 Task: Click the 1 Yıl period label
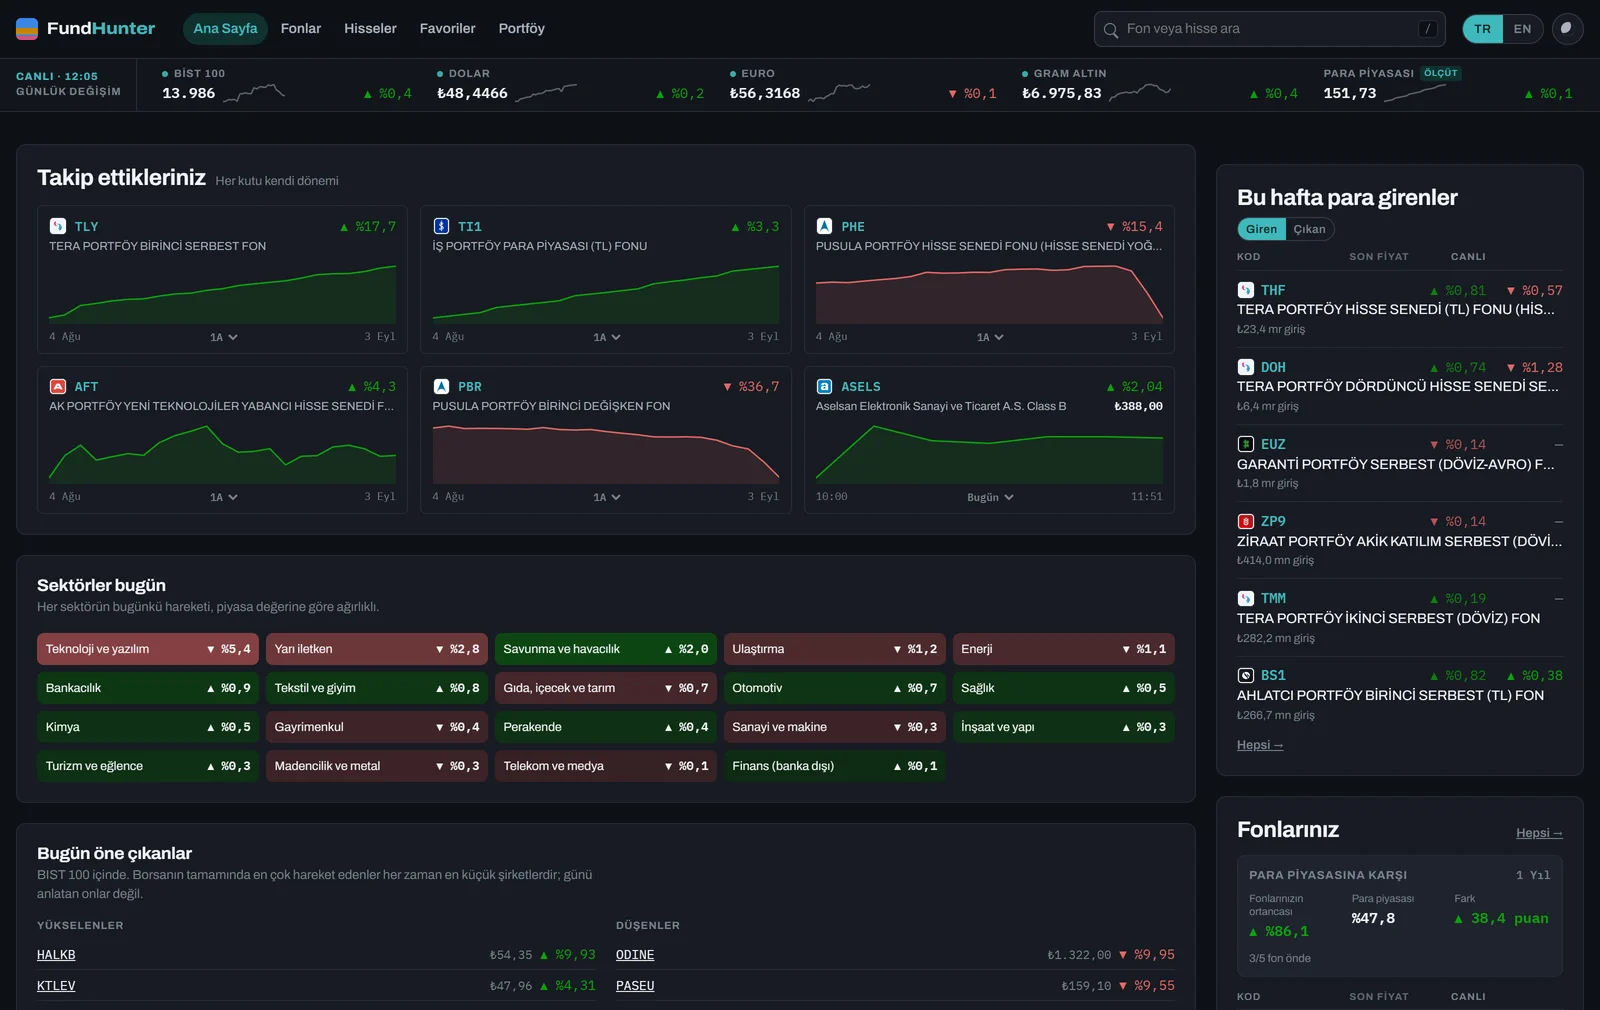pos(1533,875)
